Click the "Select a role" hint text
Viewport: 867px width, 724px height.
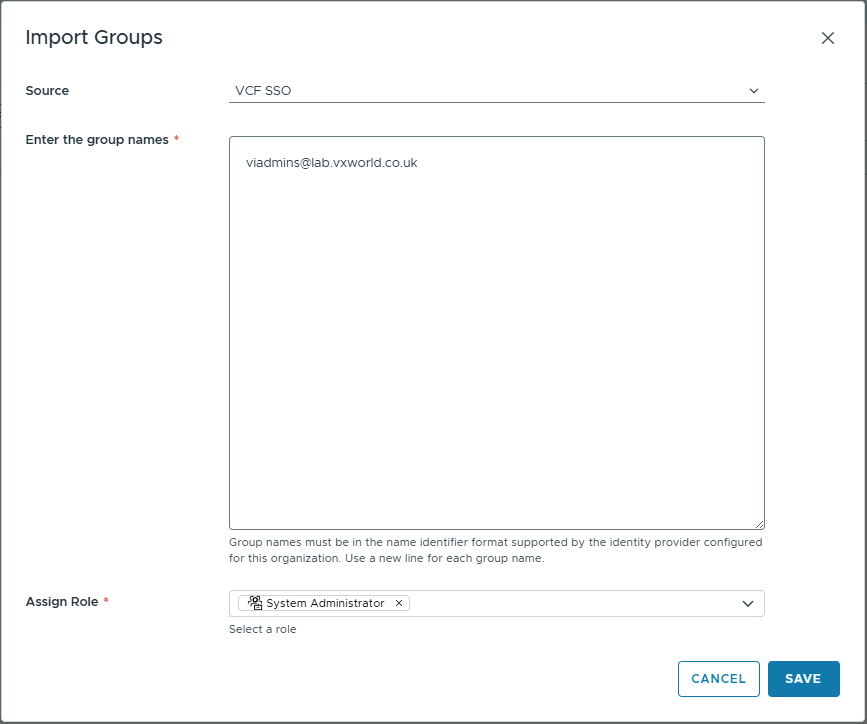pos(262,630)
